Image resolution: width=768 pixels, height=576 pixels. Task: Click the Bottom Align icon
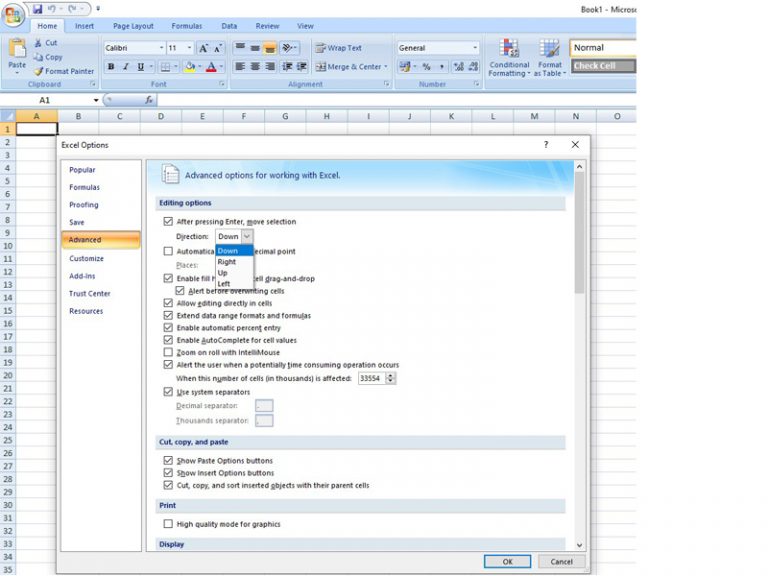click(269, 48)
